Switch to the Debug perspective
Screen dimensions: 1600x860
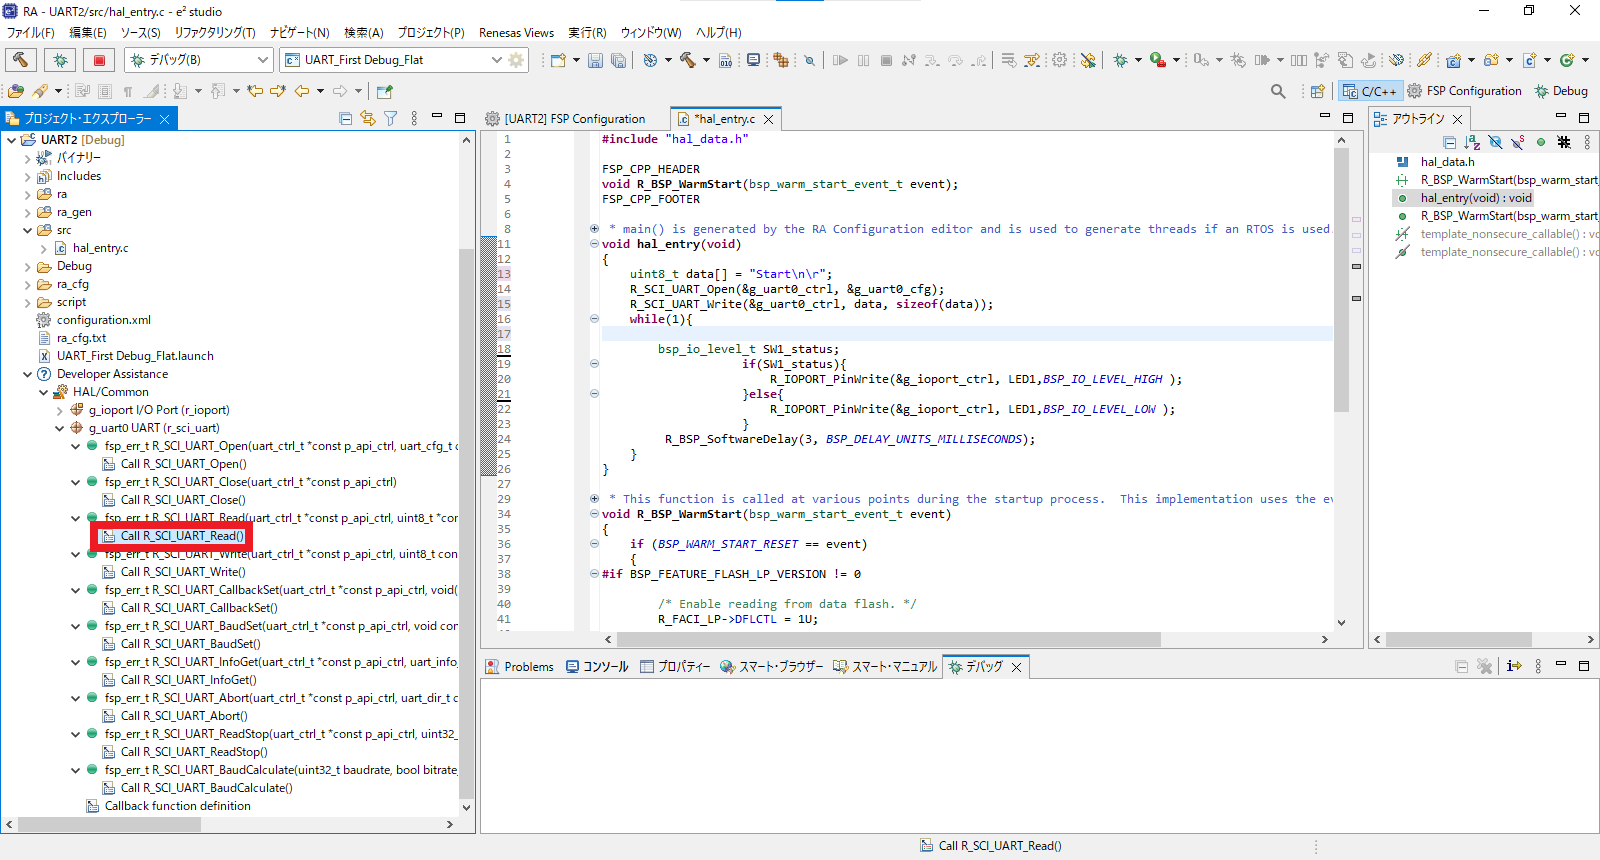point(1561,91)
